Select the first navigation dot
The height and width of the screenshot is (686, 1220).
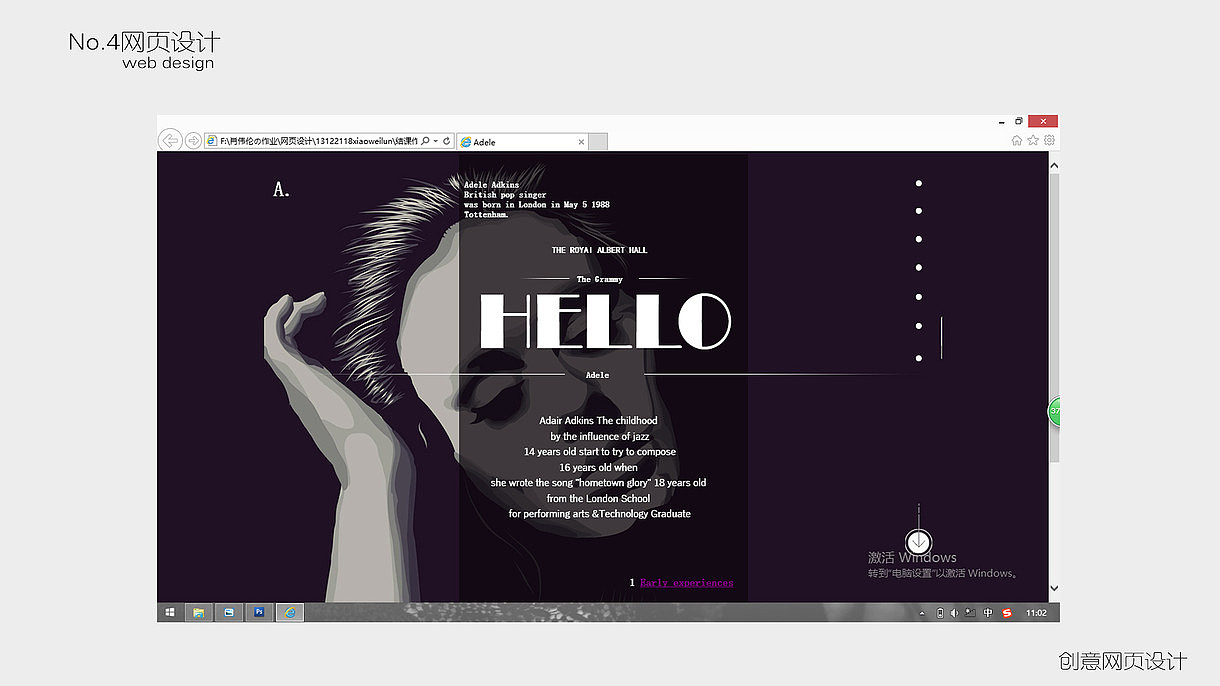(x=919, y=183)
